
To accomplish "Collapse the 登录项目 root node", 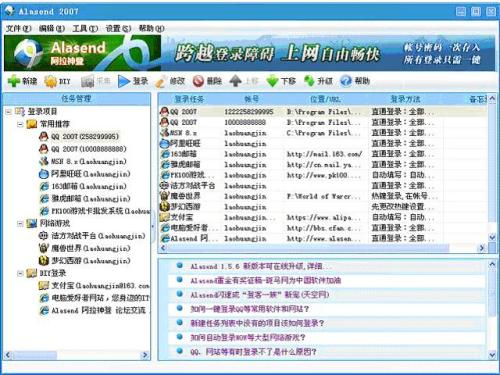I will click(x=8, y=112).
